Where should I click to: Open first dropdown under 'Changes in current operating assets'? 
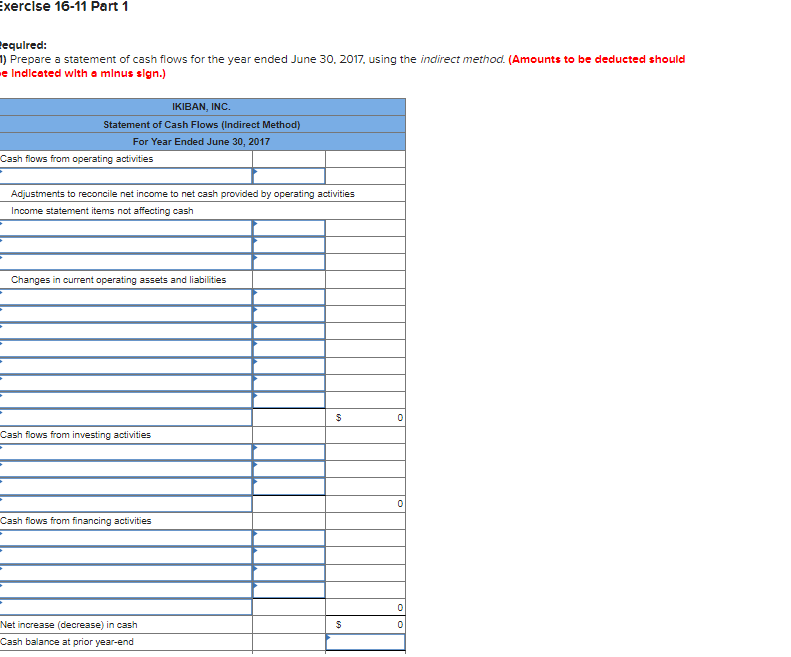pyautogui.click(x=126, y=297)
